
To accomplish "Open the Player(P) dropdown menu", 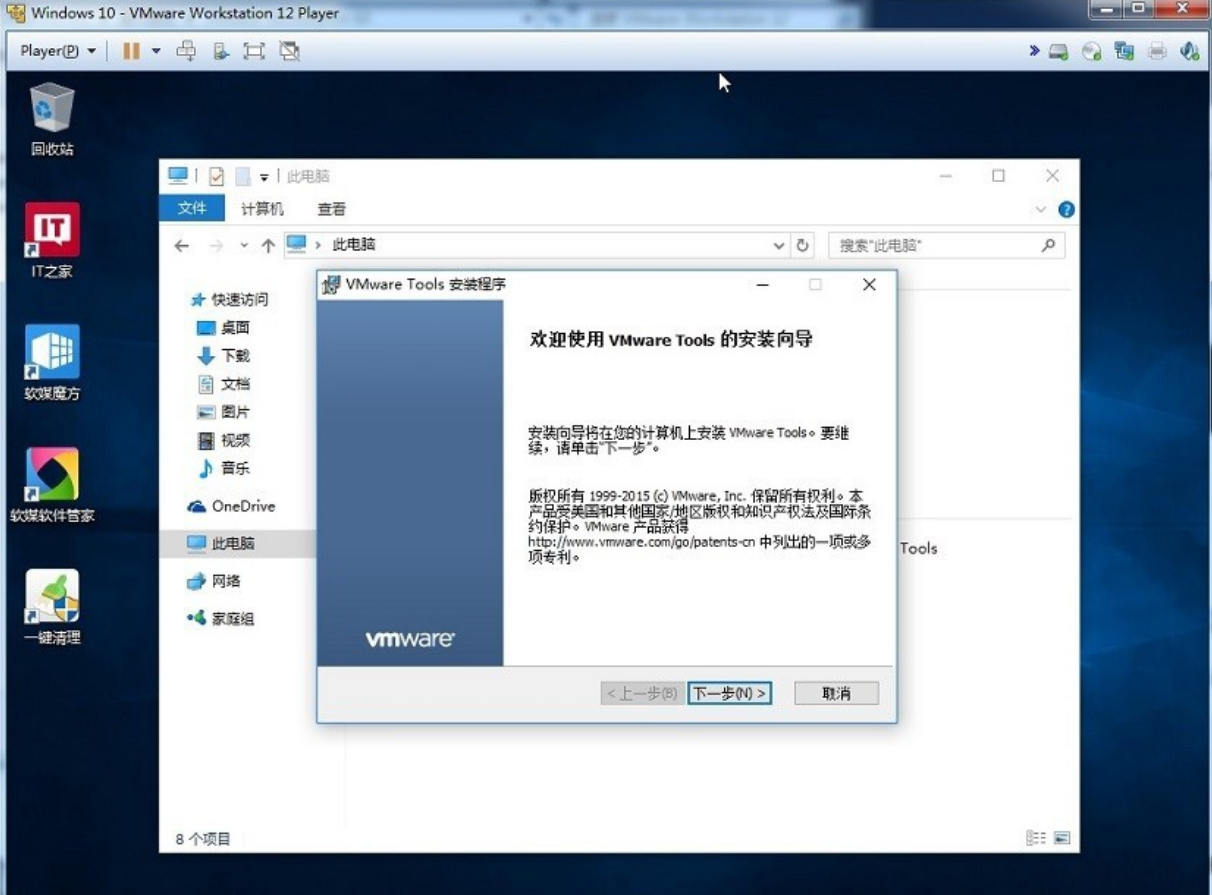I will tap(59, 50).
